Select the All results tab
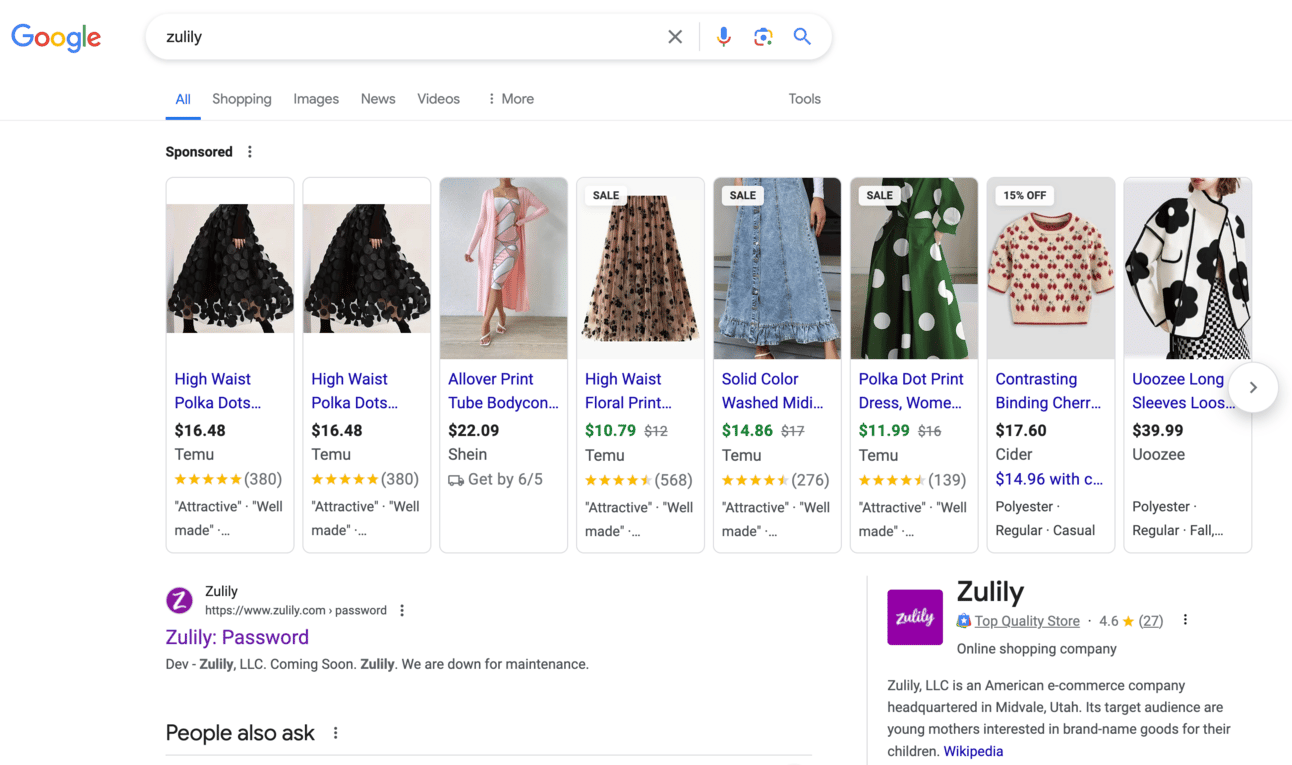Image resolution: width=1292 pixels, height=765 pixels. (x=183, y=99)
